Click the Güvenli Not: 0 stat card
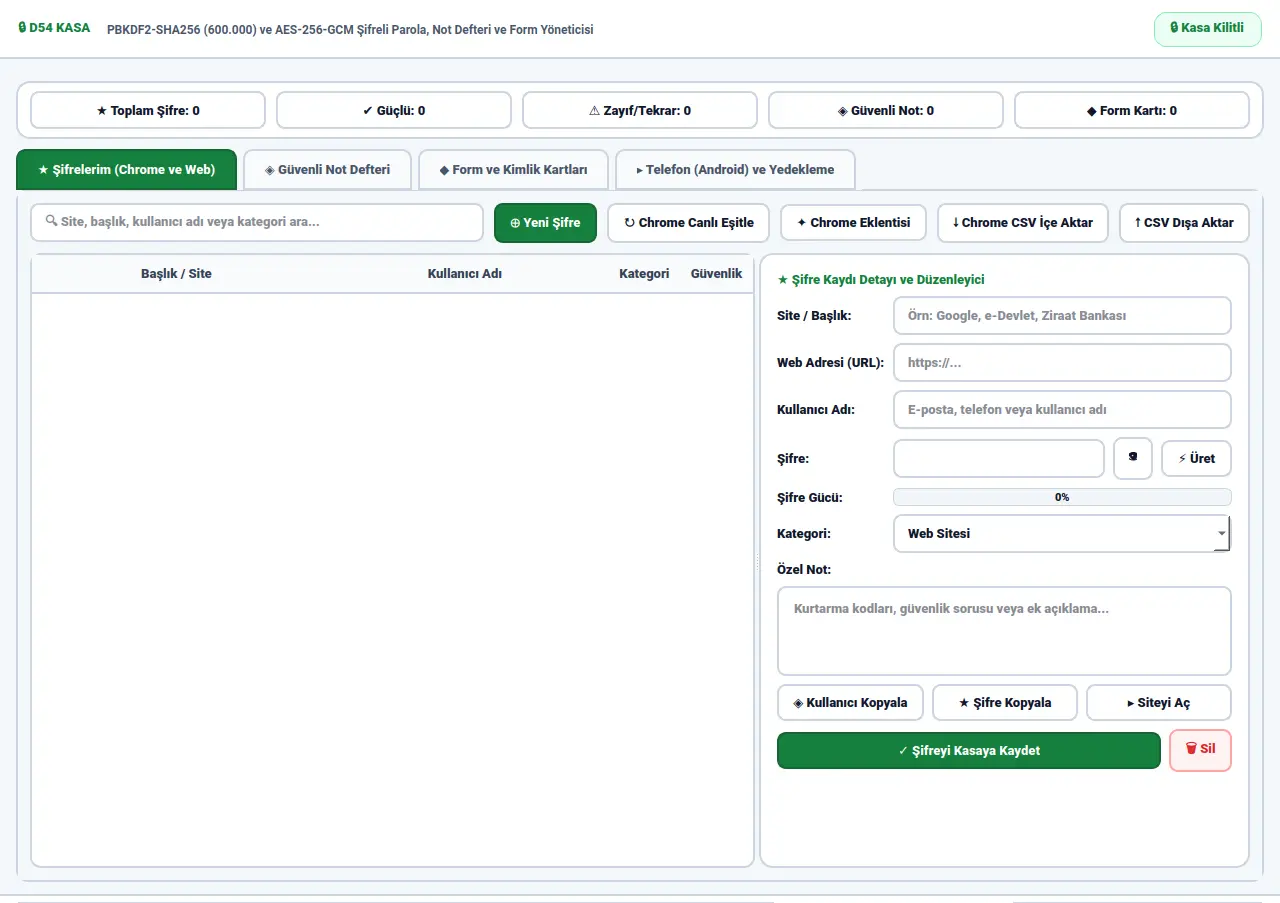 pos(886,111)
